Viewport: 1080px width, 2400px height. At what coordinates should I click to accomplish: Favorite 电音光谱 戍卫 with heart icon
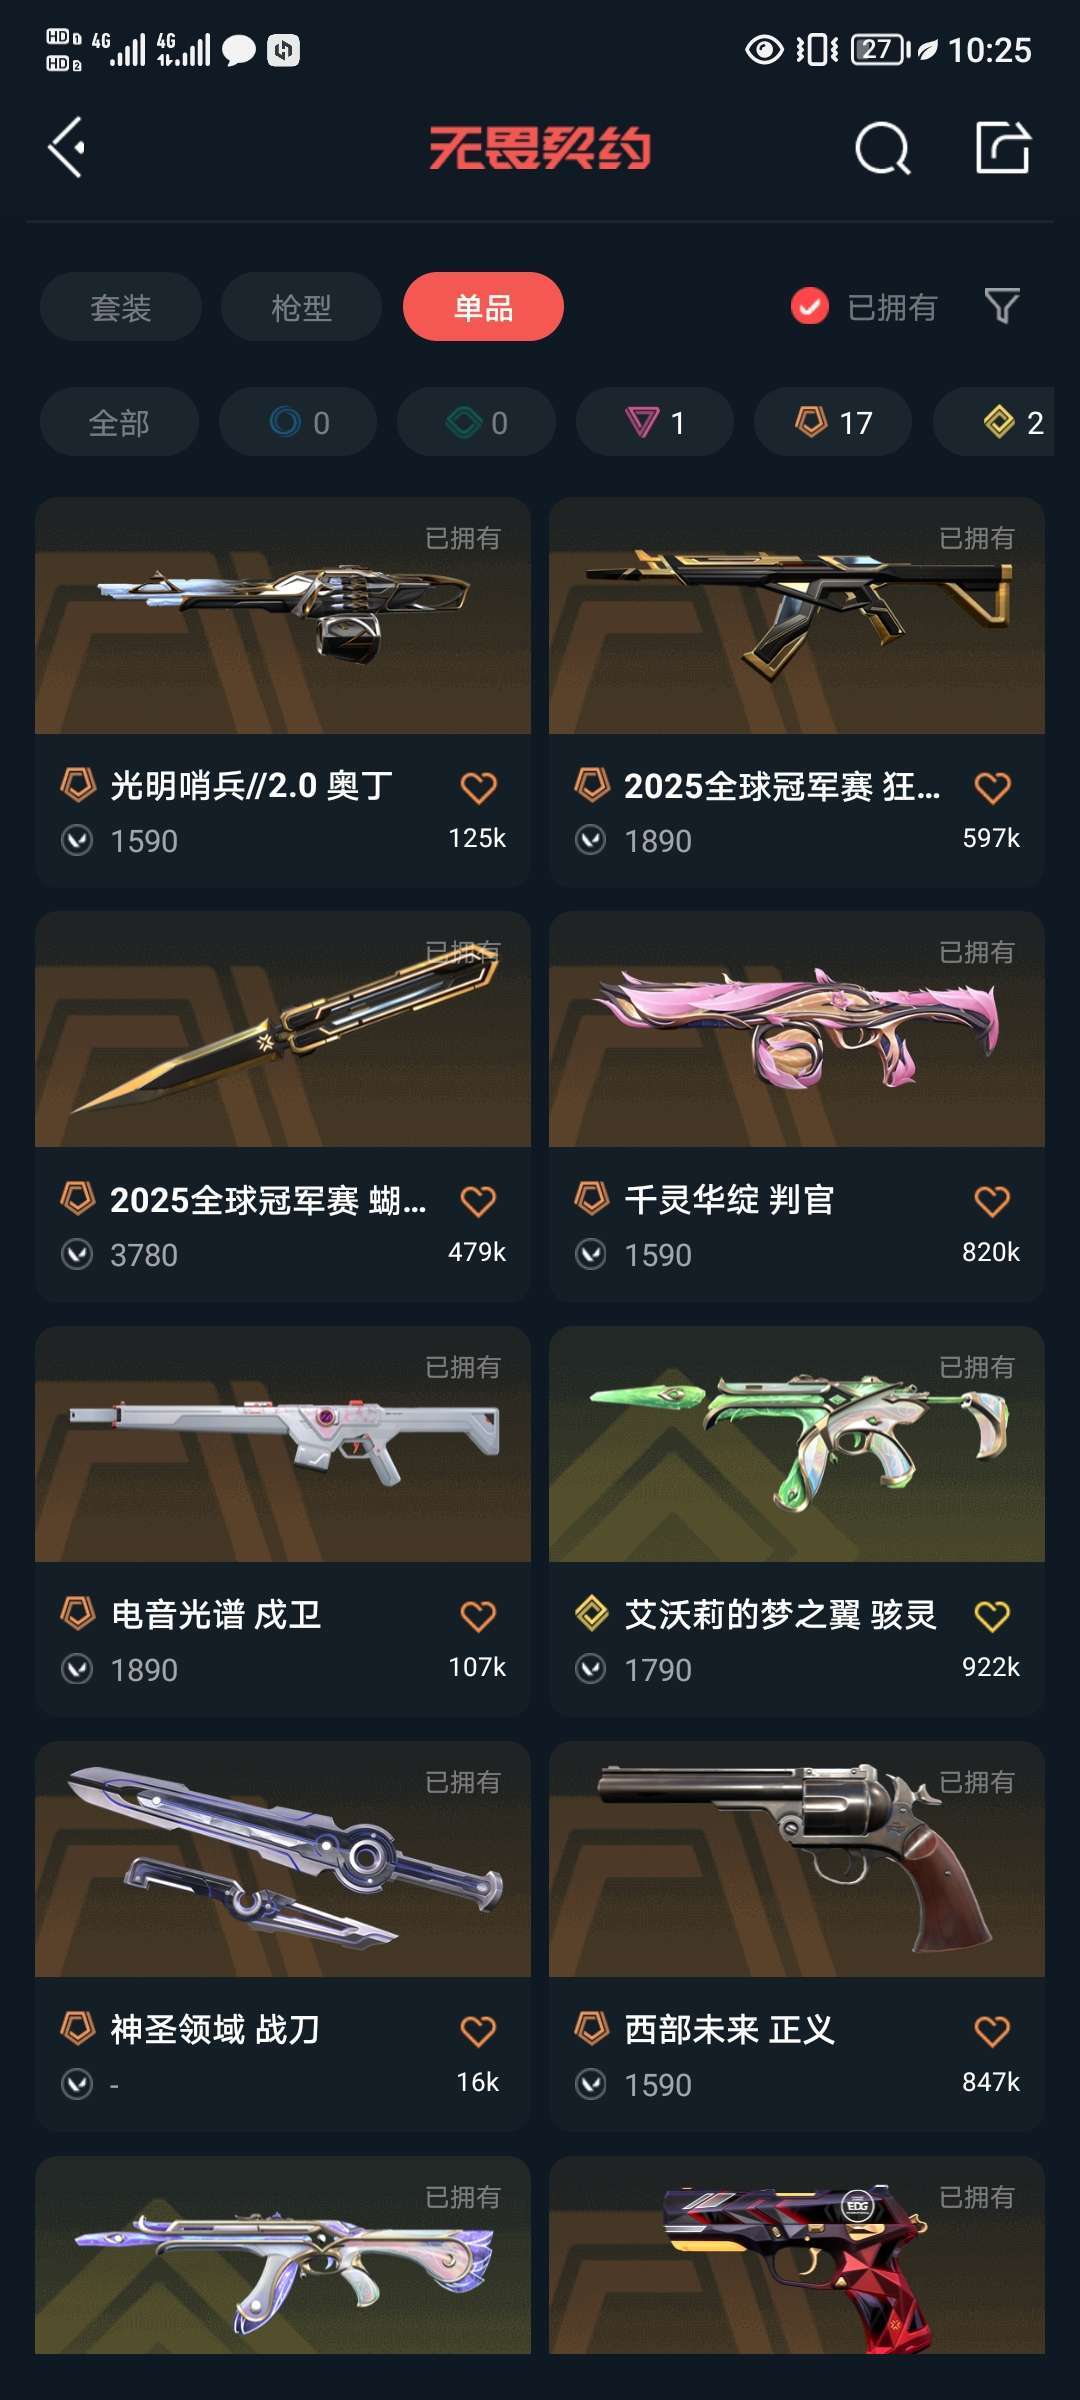pos(478,1616)
